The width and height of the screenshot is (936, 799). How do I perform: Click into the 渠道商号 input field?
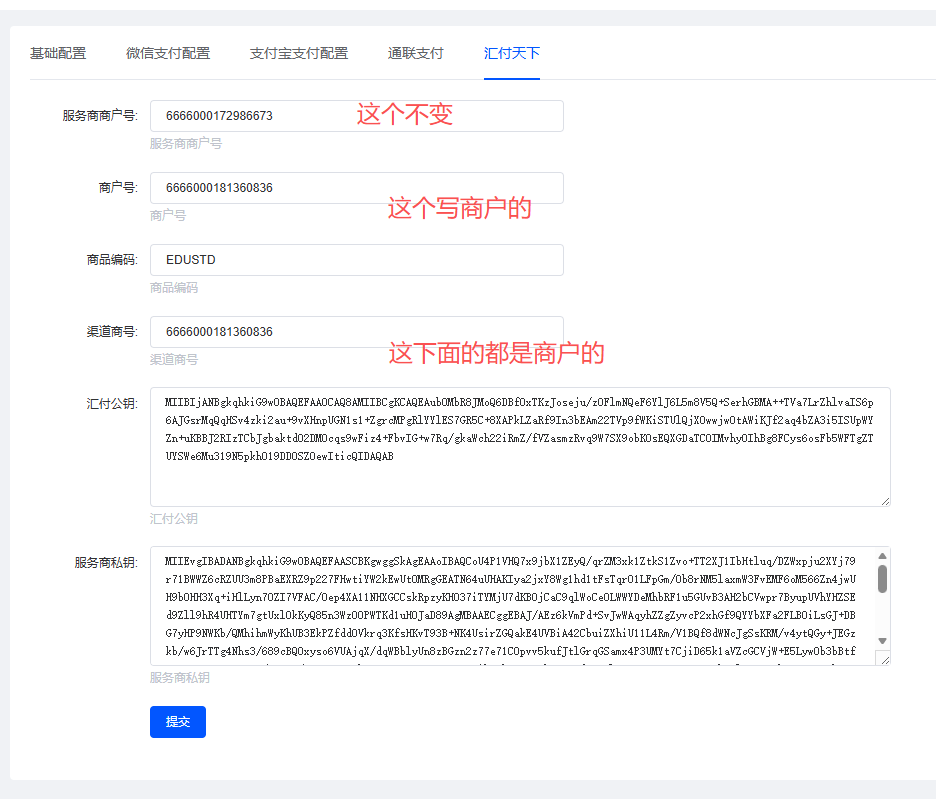coord(356,332)
